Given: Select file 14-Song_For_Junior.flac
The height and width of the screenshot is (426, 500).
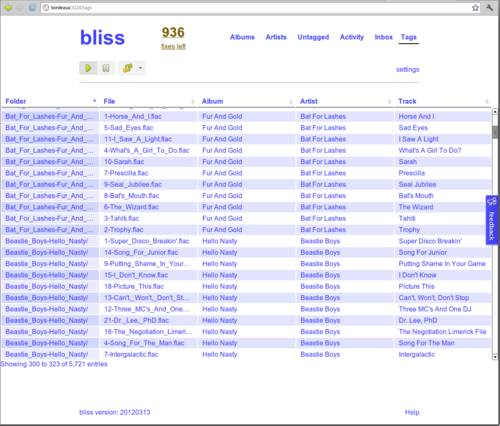Looking at the screenshot, I should click(149, 252).
